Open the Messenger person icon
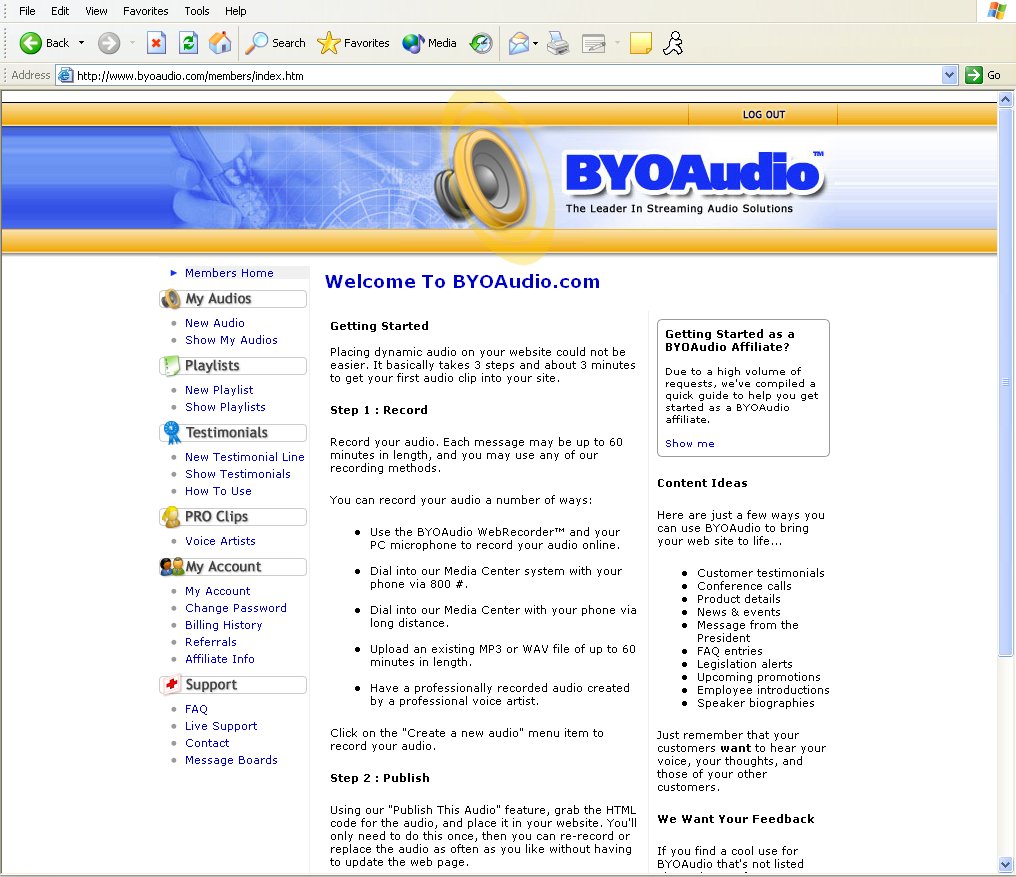This screenshot has width=1016, height=877. pos(673,43)
